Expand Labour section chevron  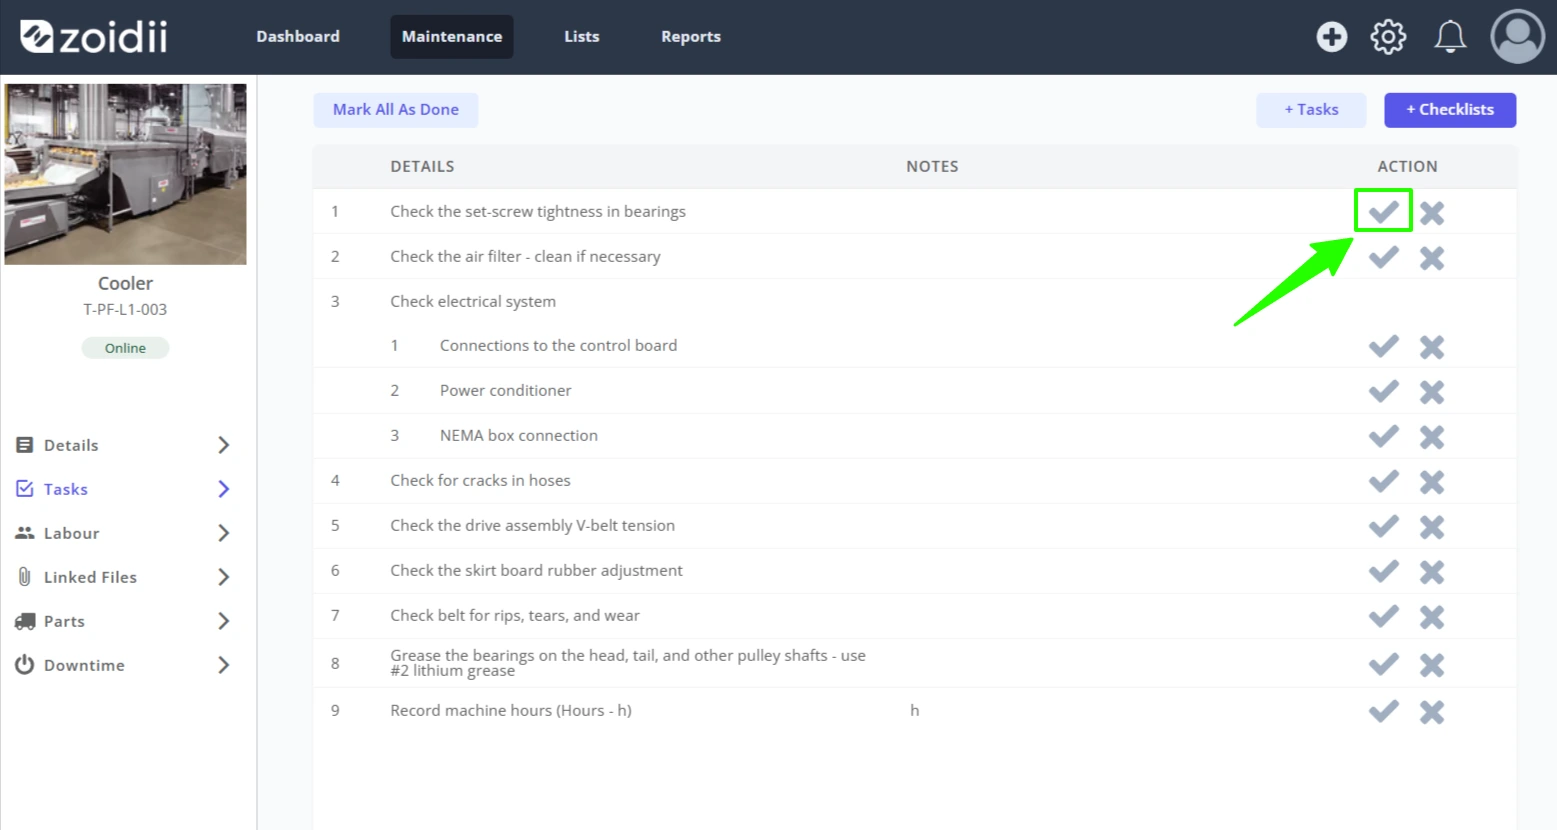[x=224, y=533]
